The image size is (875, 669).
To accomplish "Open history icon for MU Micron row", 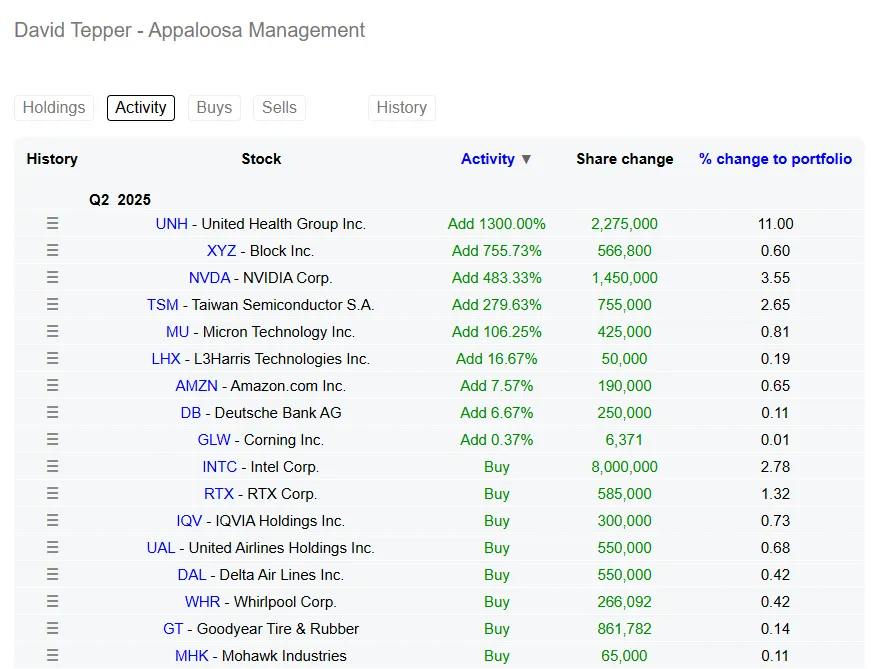I will [x=52, y=331].
